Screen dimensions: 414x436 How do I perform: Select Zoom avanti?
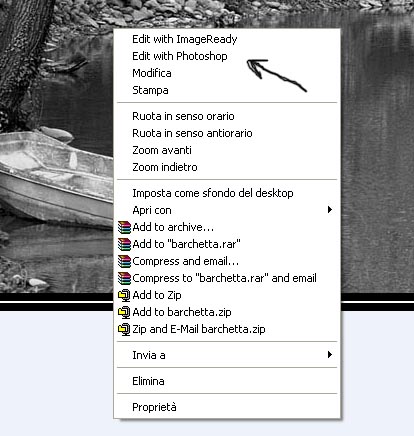[162, 150]
